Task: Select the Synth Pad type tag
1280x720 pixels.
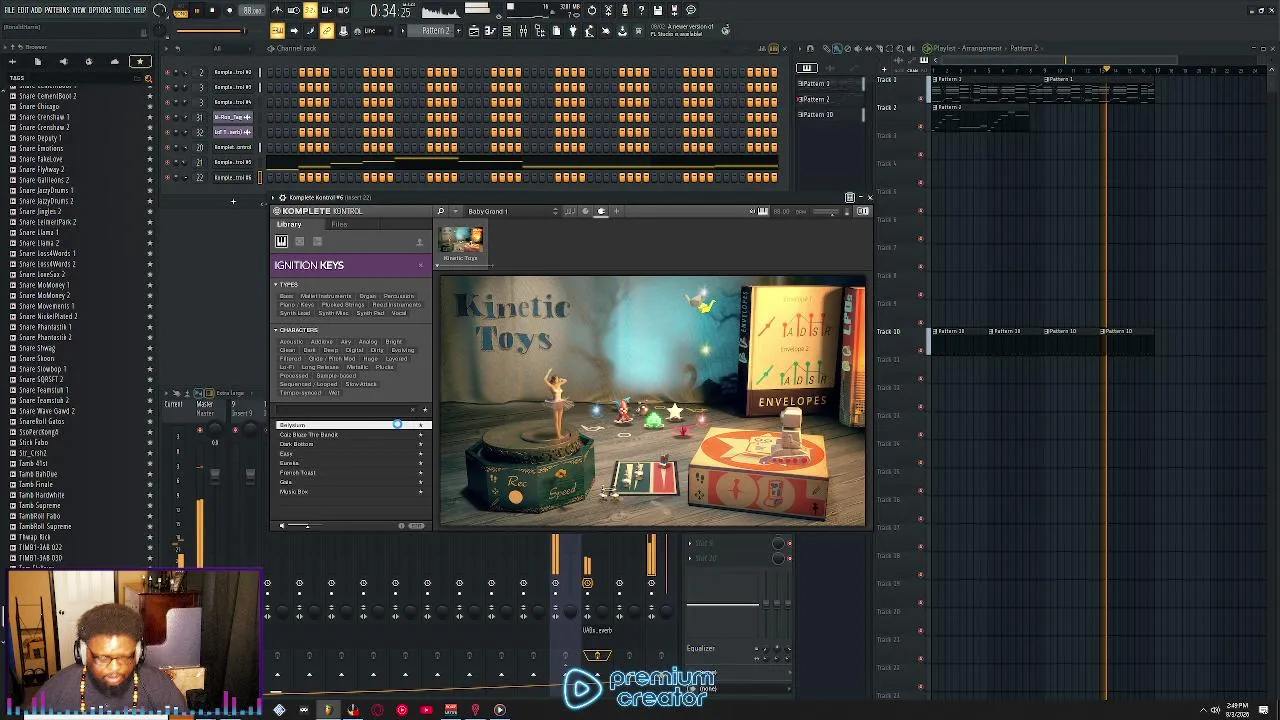Action: click(370, 313)
